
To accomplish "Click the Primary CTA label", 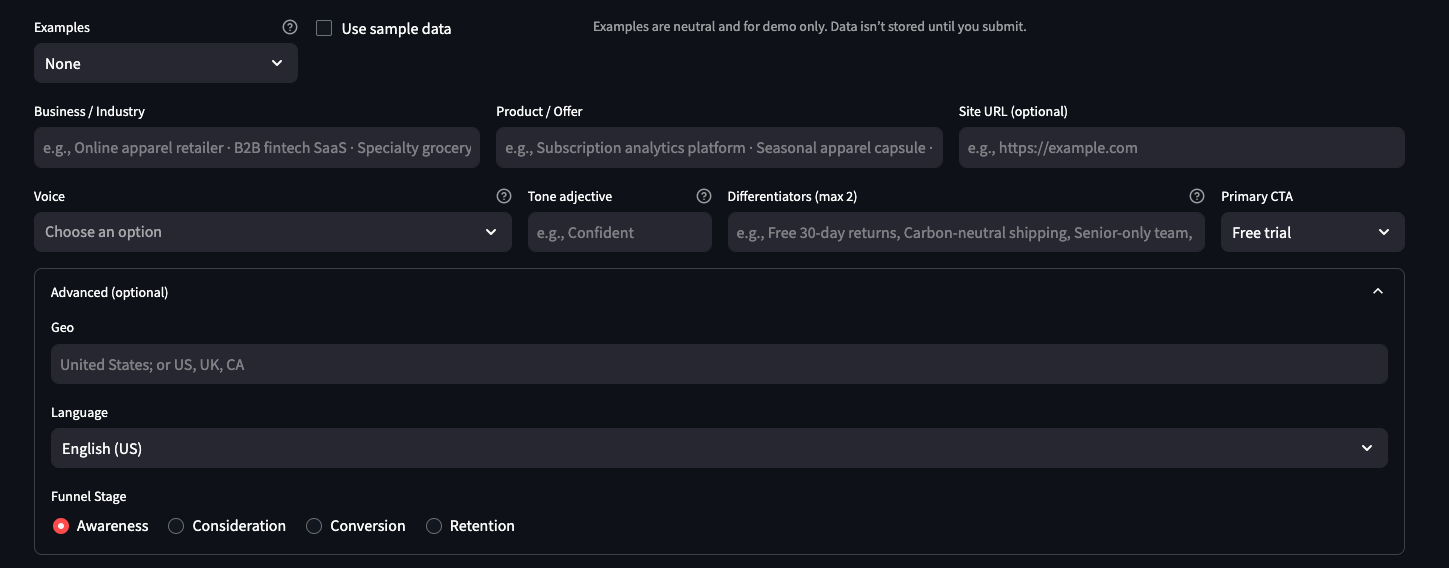I will point(1257,196).
